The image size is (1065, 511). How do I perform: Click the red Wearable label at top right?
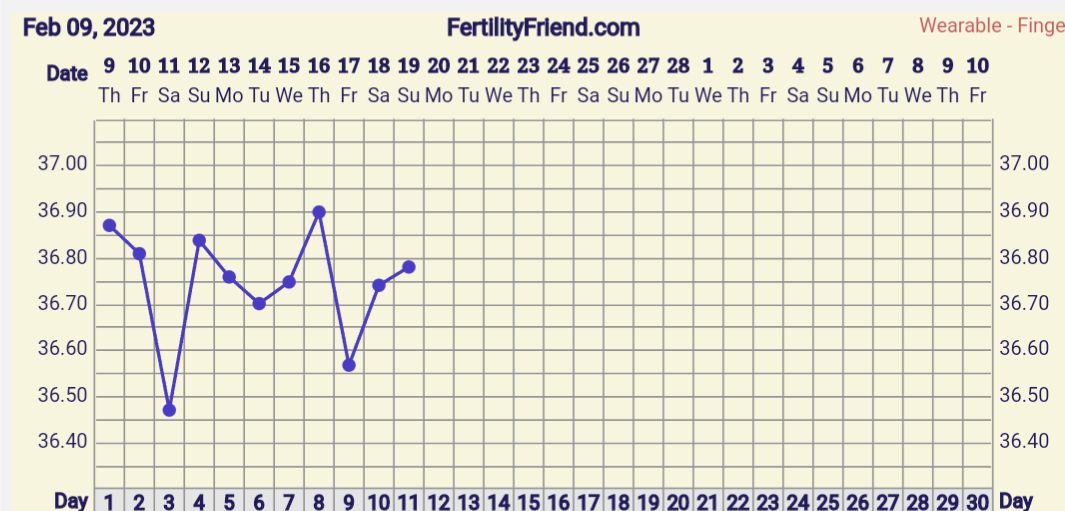point(991,26)
